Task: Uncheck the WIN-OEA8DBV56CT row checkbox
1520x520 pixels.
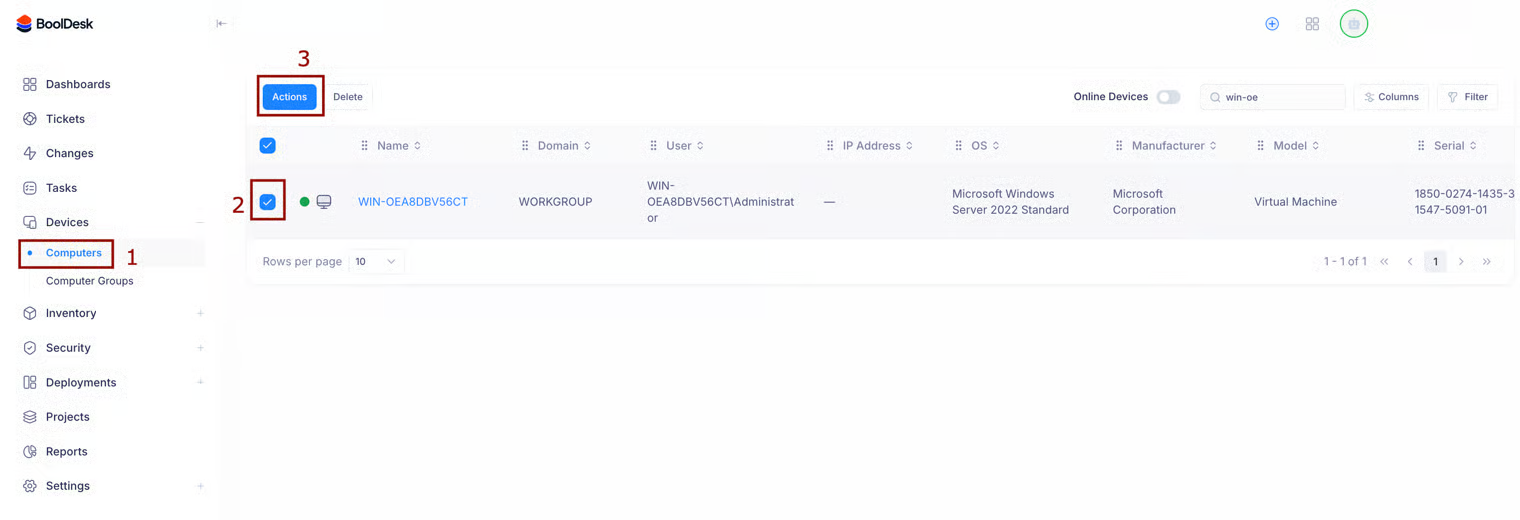Action: pos(268,202)
